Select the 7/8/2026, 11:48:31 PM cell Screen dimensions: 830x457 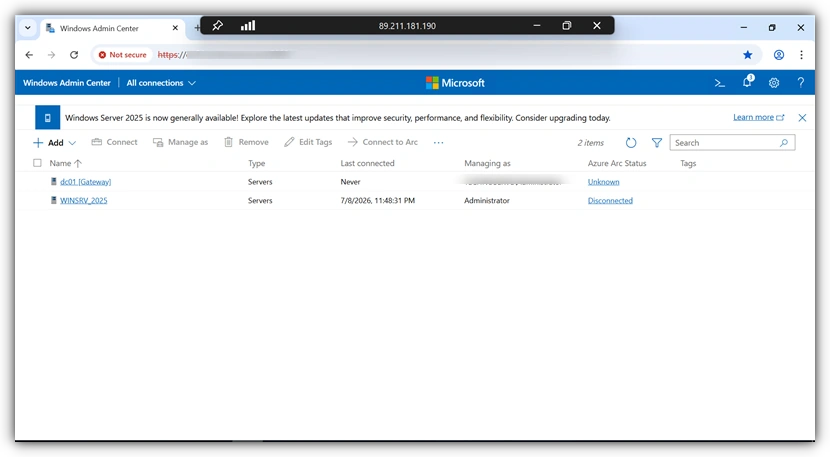point(377,200)
